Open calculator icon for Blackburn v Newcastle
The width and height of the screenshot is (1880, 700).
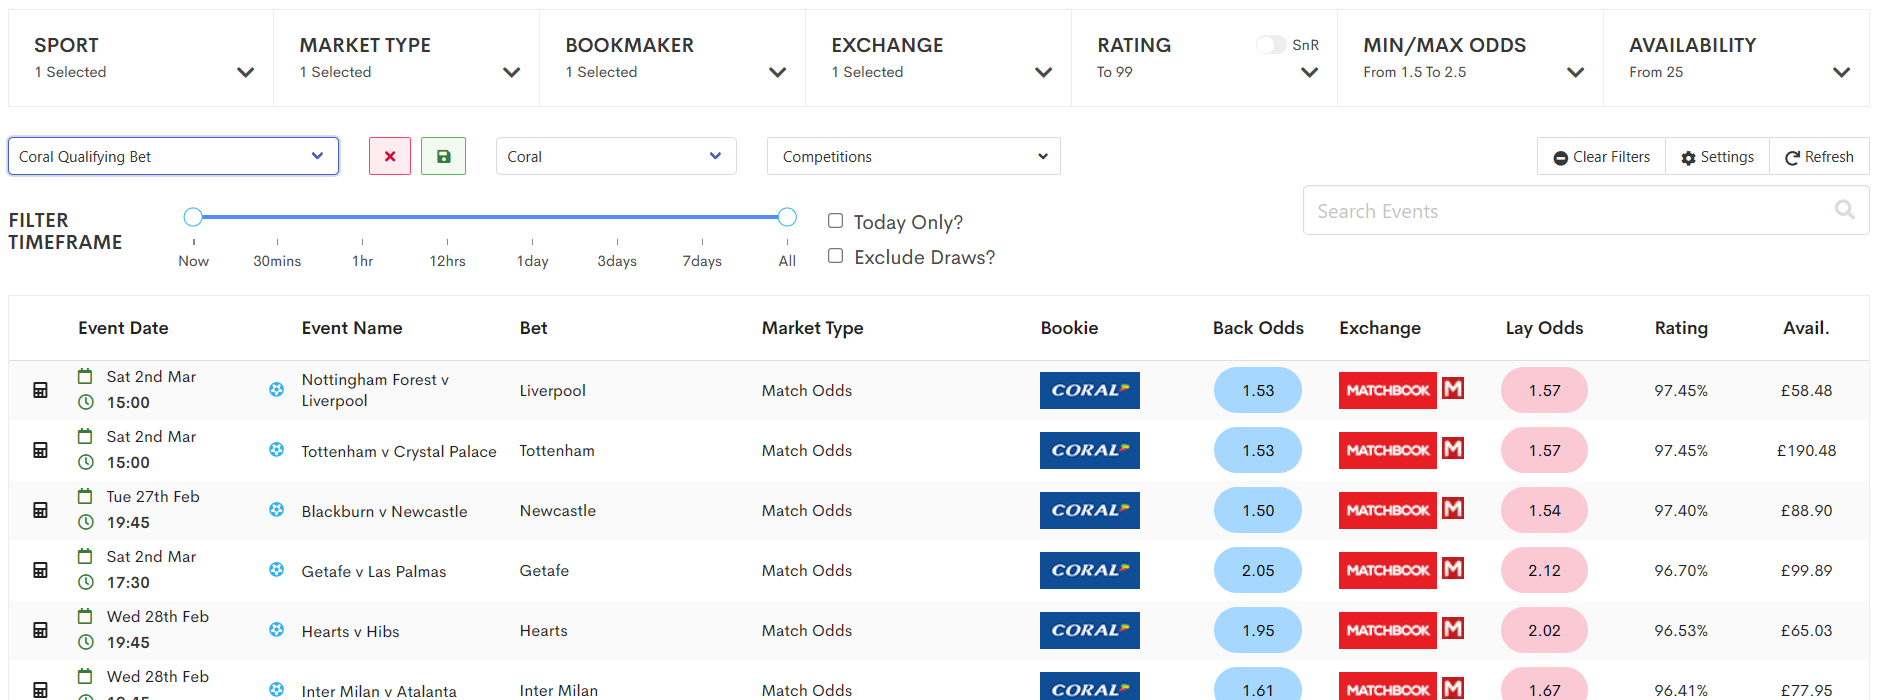click(x=40, y=510)
